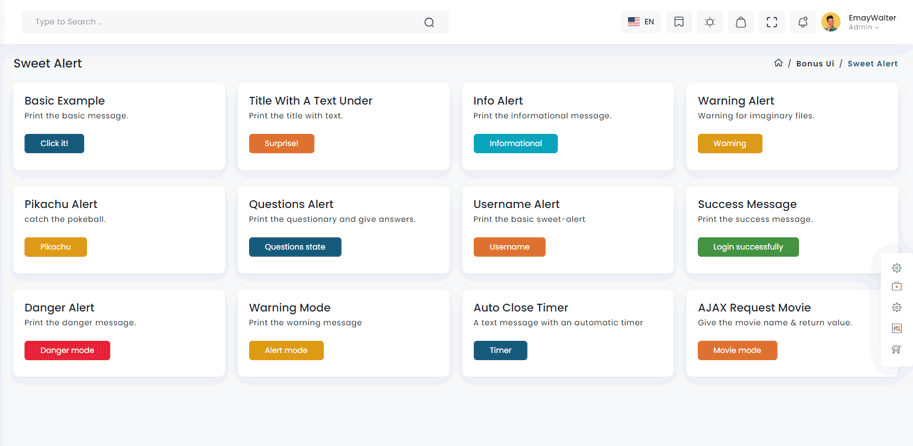Viewport: 913px width, 446px height.
Task: Expand the EmayWalter Admin profile menu
Action: 871,22
